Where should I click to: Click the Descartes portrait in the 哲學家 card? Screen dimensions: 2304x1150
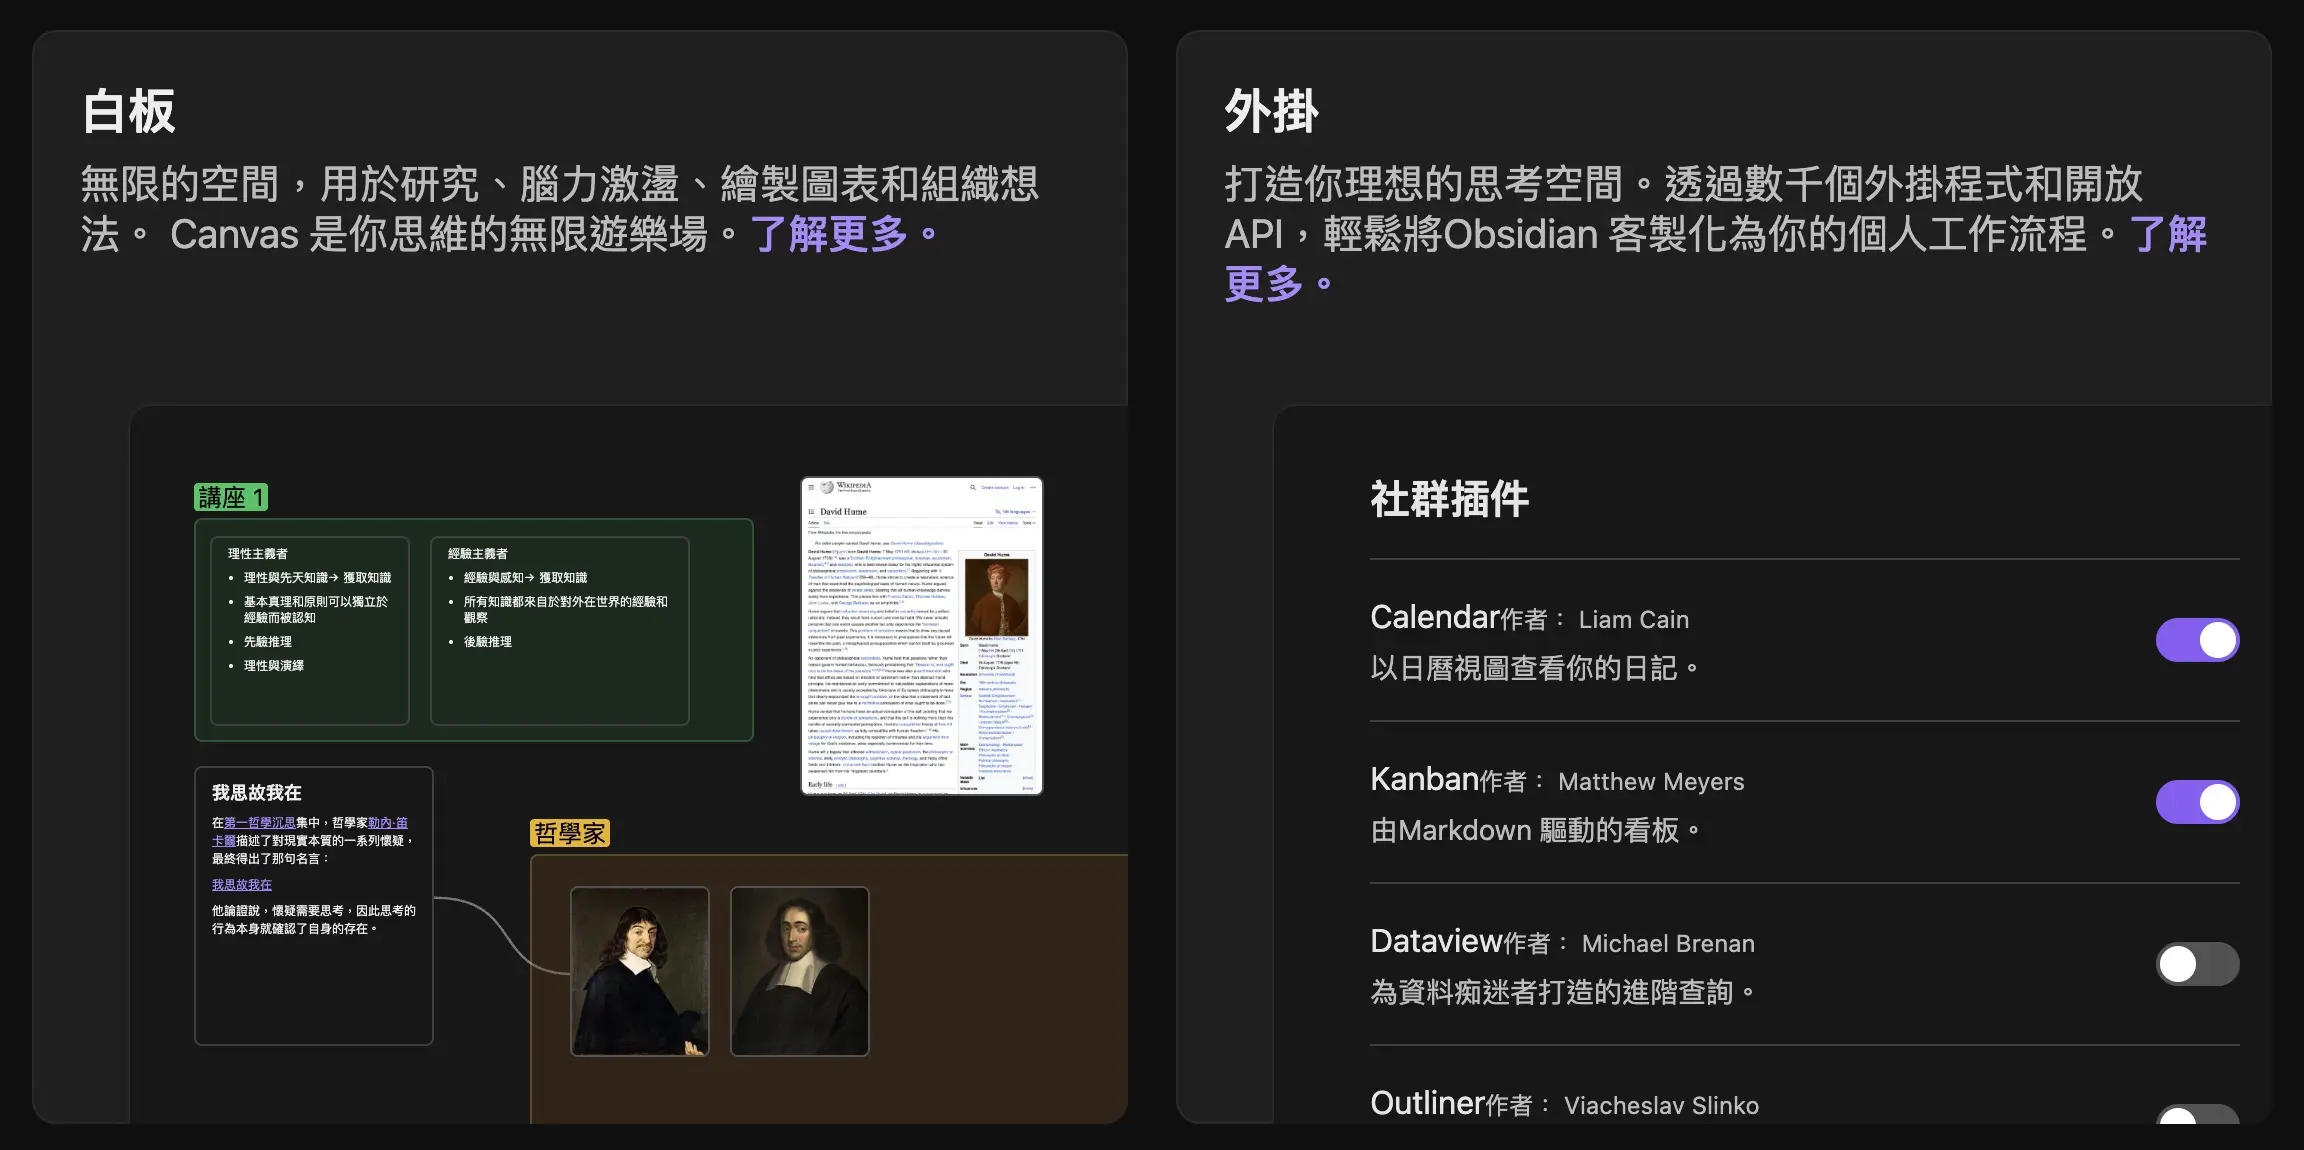click(640, 970)
